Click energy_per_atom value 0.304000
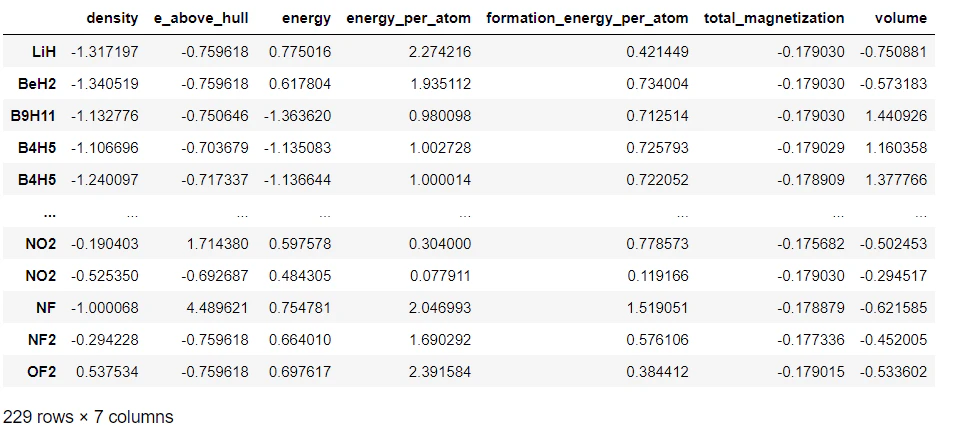This screenshot has width=953, height=427. point(441,244)
